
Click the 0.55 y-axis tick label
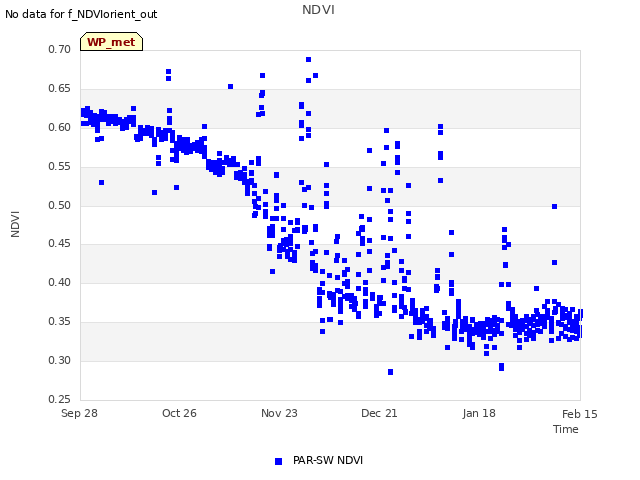click(x=59, y=167)
